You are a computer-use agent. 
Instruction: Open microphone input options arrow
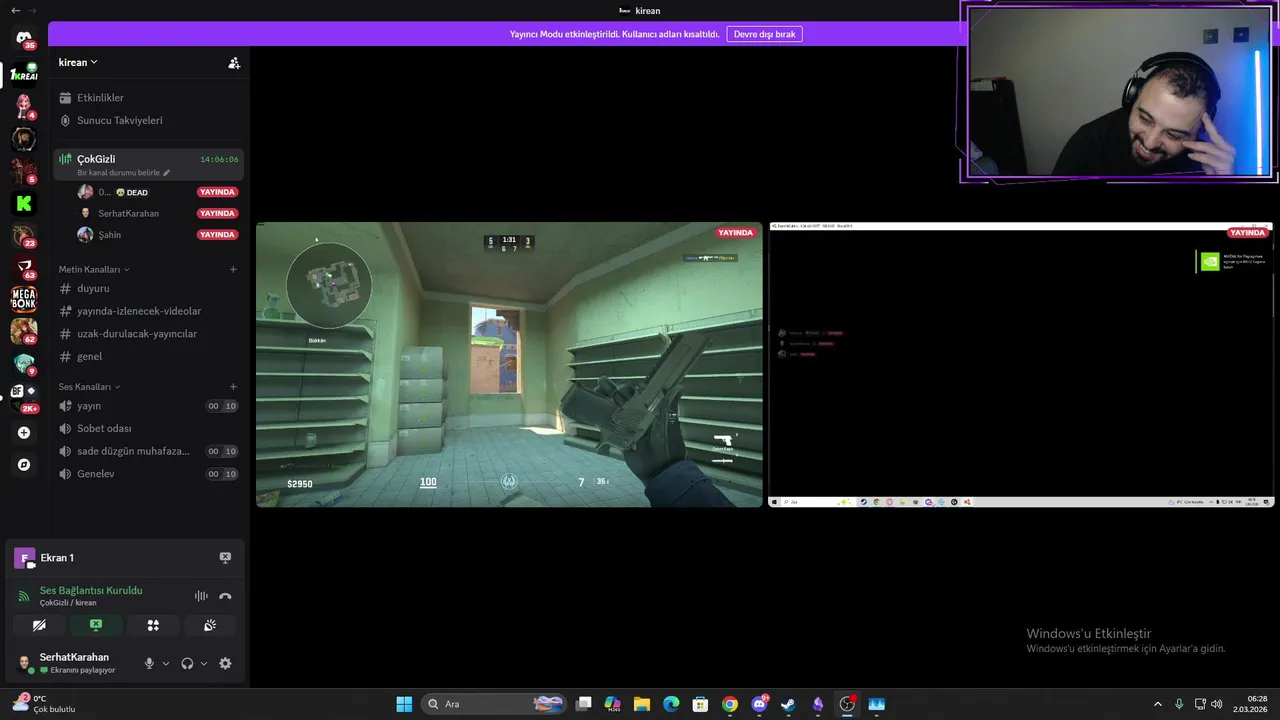(166, 663)
